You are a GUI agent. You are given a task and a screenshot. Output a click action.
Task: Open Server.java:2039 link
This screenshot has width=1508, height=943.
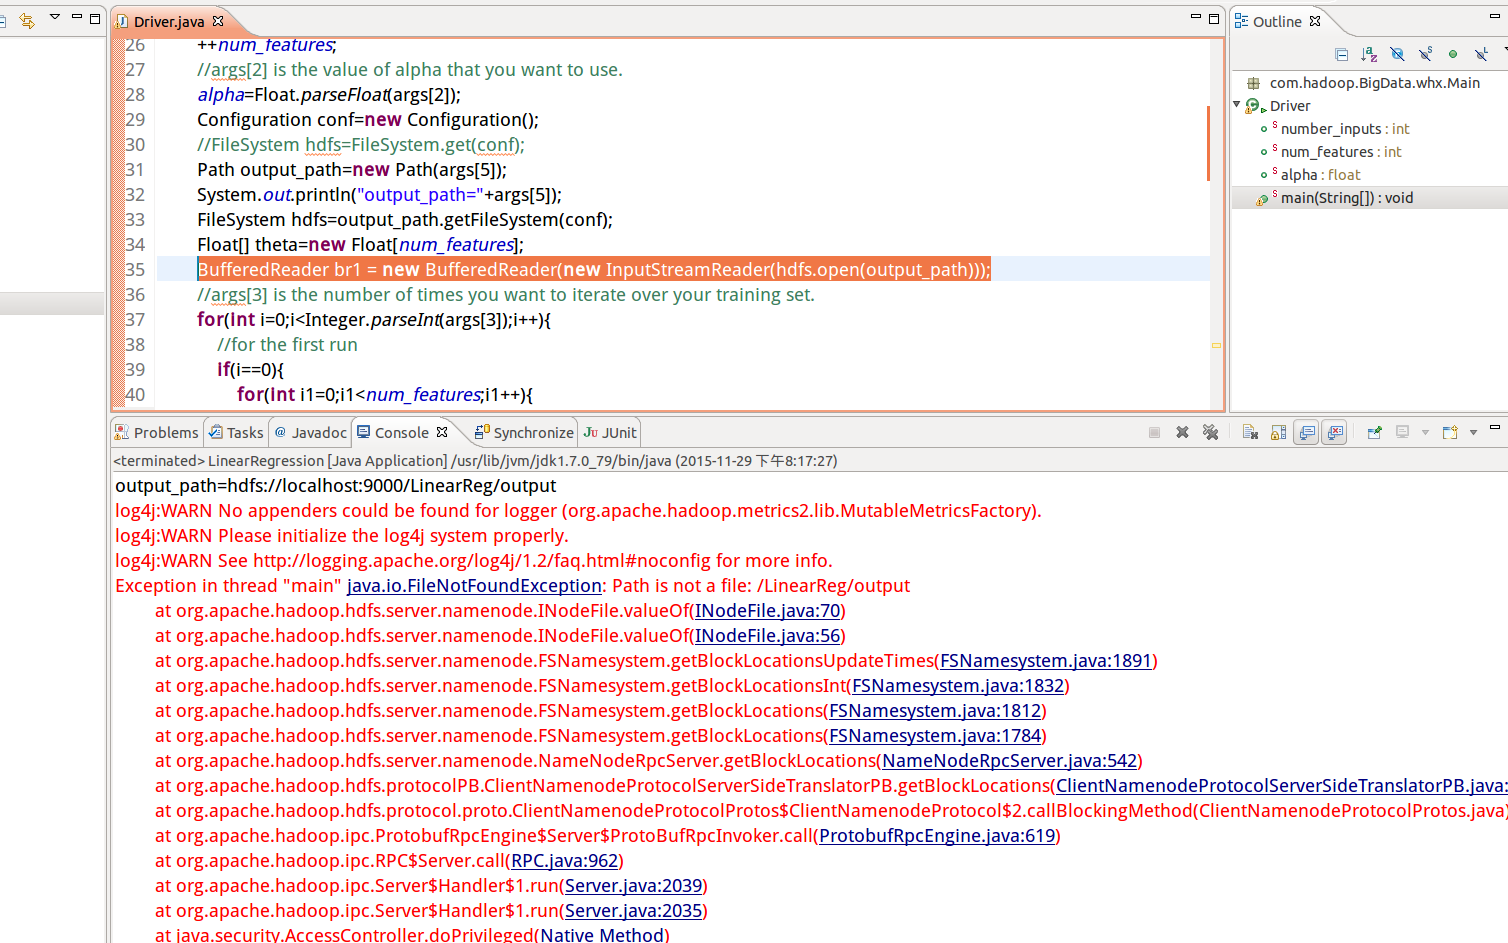click(634, 886)
